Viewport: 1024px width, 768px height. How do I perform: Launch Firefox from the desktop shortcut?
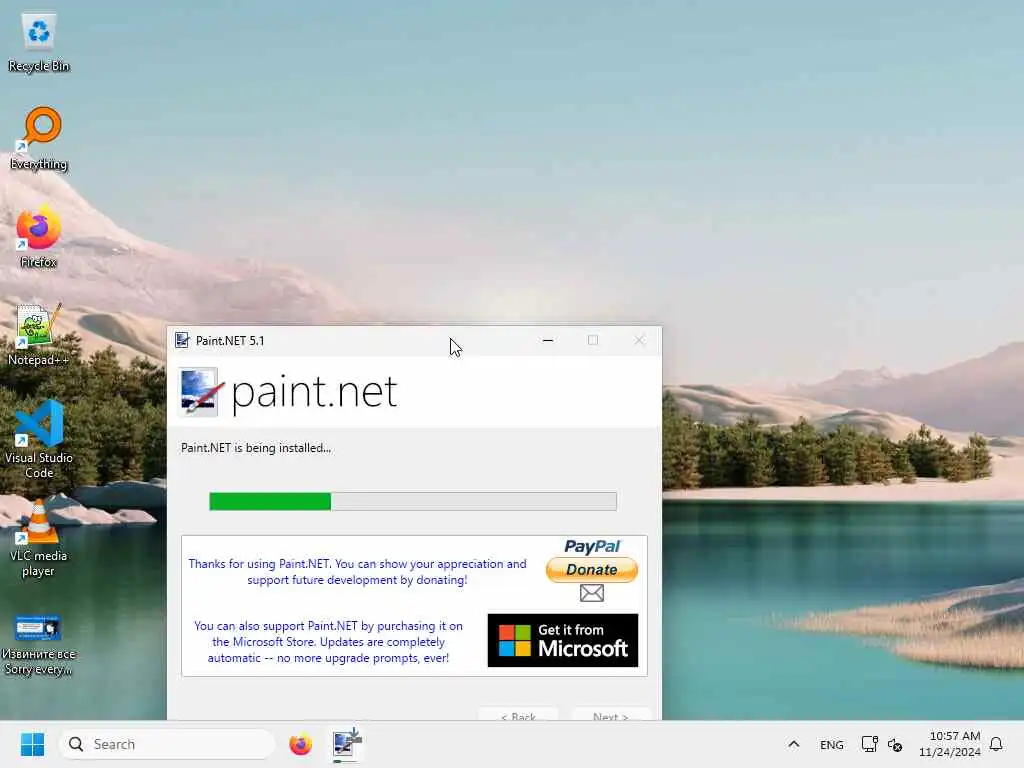39,236
